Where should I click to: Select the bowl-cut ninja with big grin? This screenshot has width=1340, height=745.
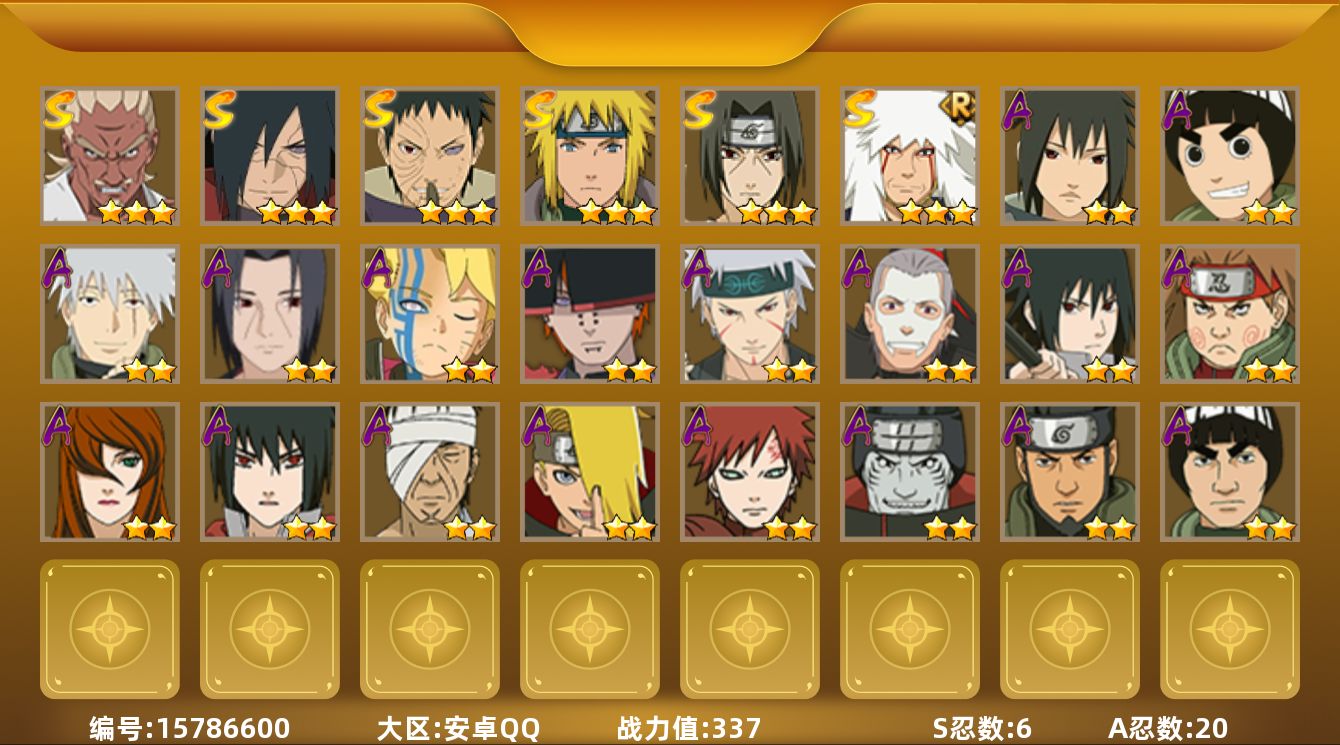pos(1229,155)
